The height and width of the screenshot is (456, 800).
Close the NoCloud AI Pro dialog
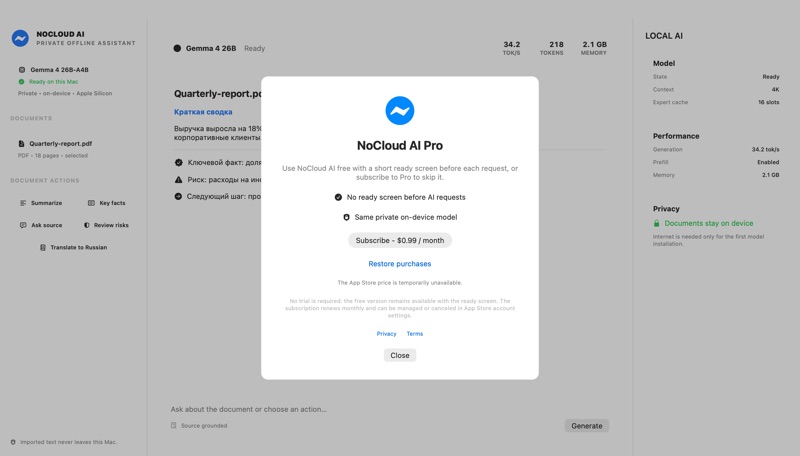(399, 356)
